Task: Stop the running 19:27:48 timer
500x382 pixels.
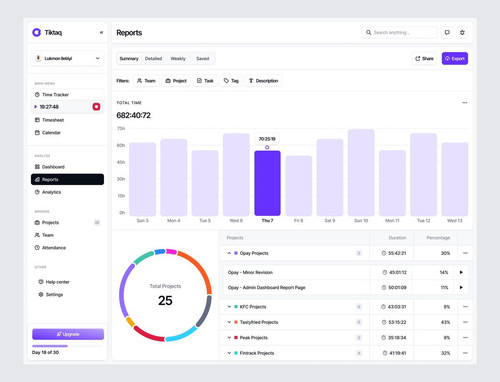Action: (96, 107)
